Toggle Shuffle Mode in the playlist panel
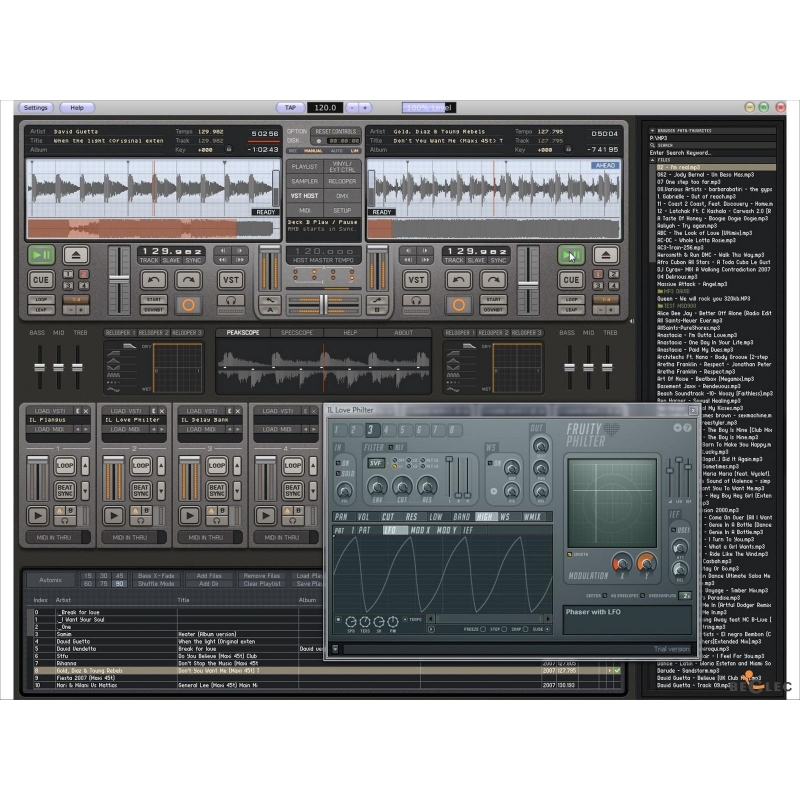 coord(158,584)
